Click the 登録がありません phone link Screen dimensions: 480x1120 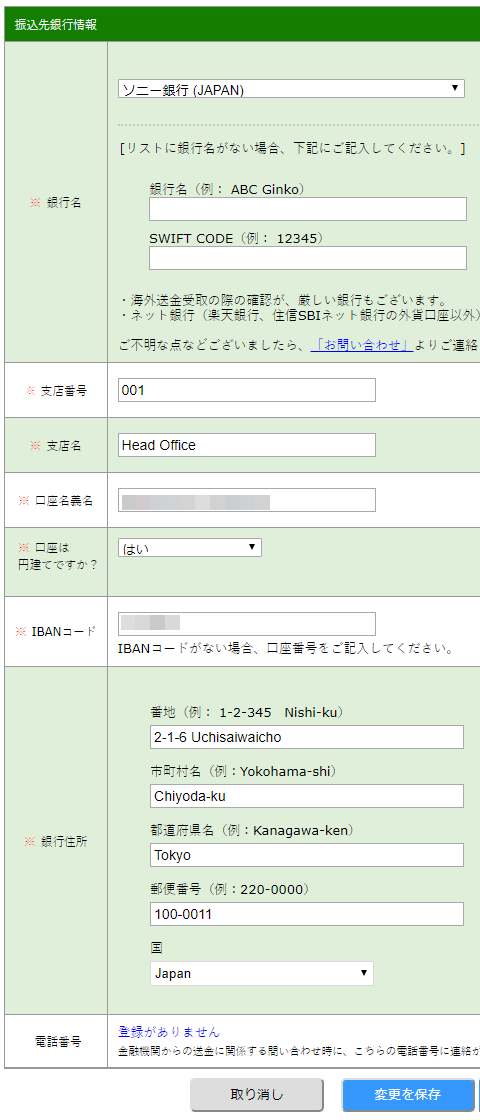point(169,1032)
